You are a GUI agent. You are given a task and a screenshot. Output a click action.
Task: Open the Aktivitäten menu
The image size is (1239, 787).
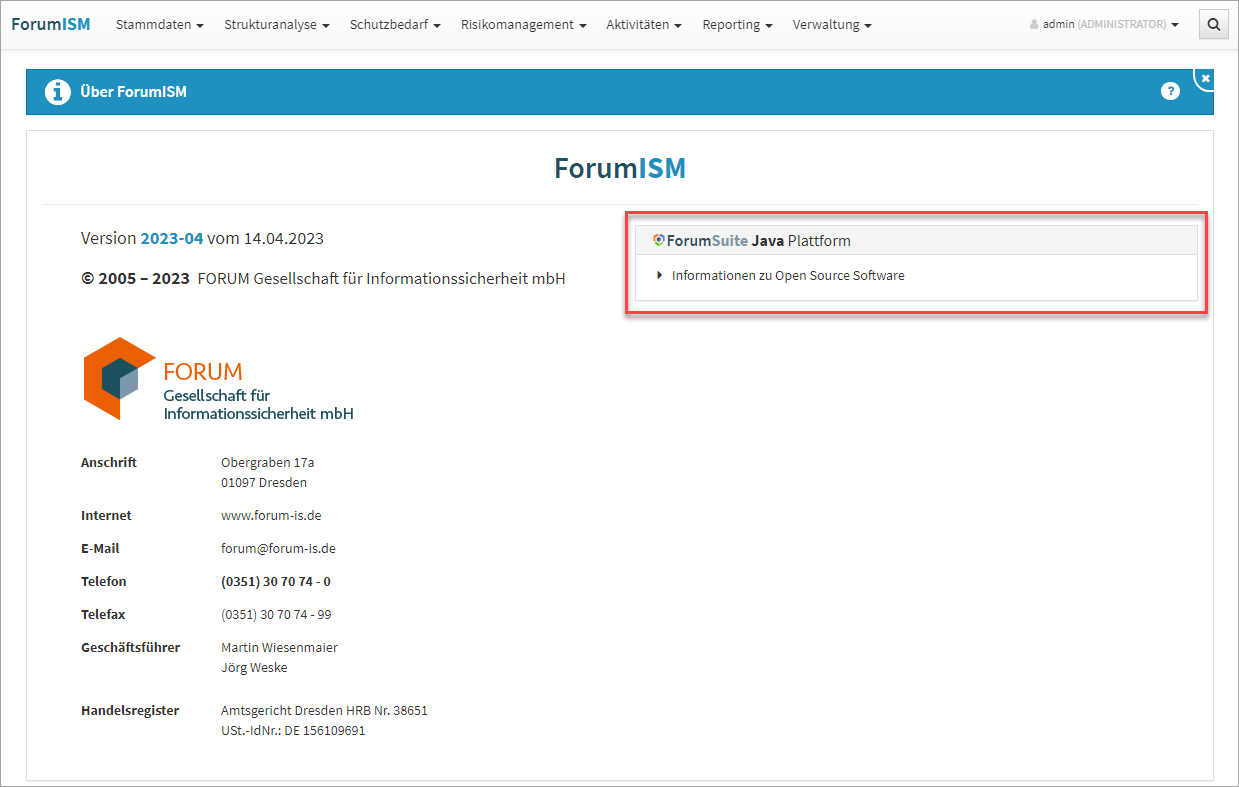pyautogui.click(x=644, y=25)
